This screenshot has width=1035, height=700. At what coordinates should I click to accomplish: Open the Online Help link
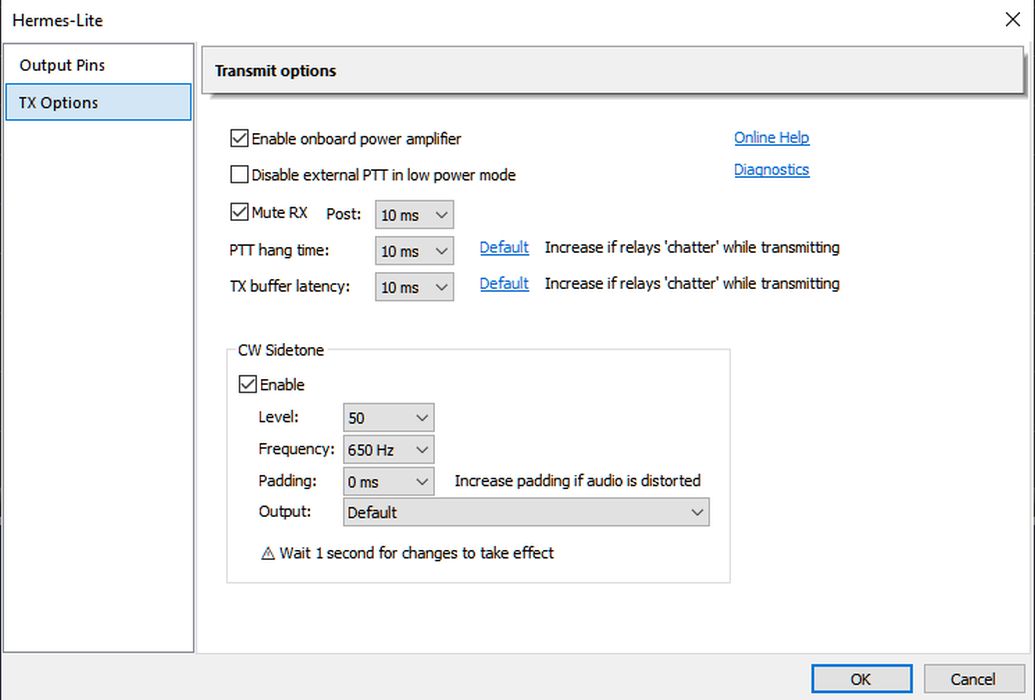[x=771, y=138]
